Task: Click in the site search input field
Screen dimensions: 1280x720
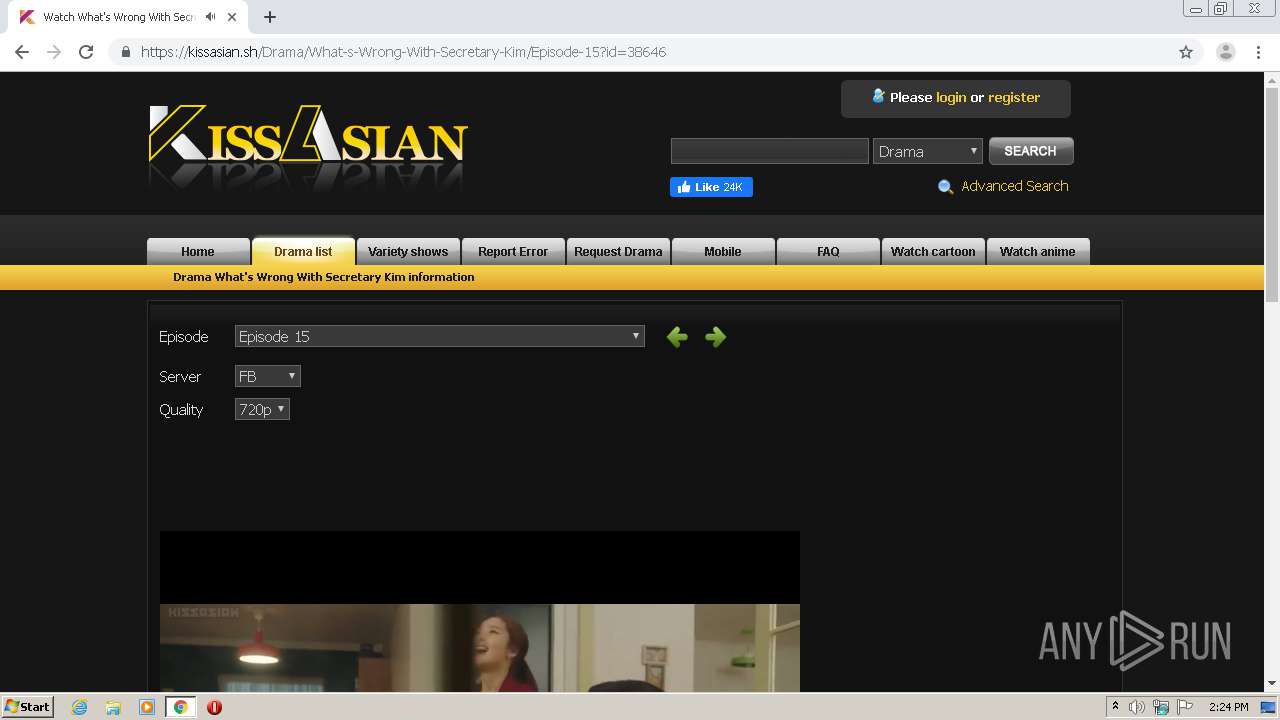Action: 769,151
